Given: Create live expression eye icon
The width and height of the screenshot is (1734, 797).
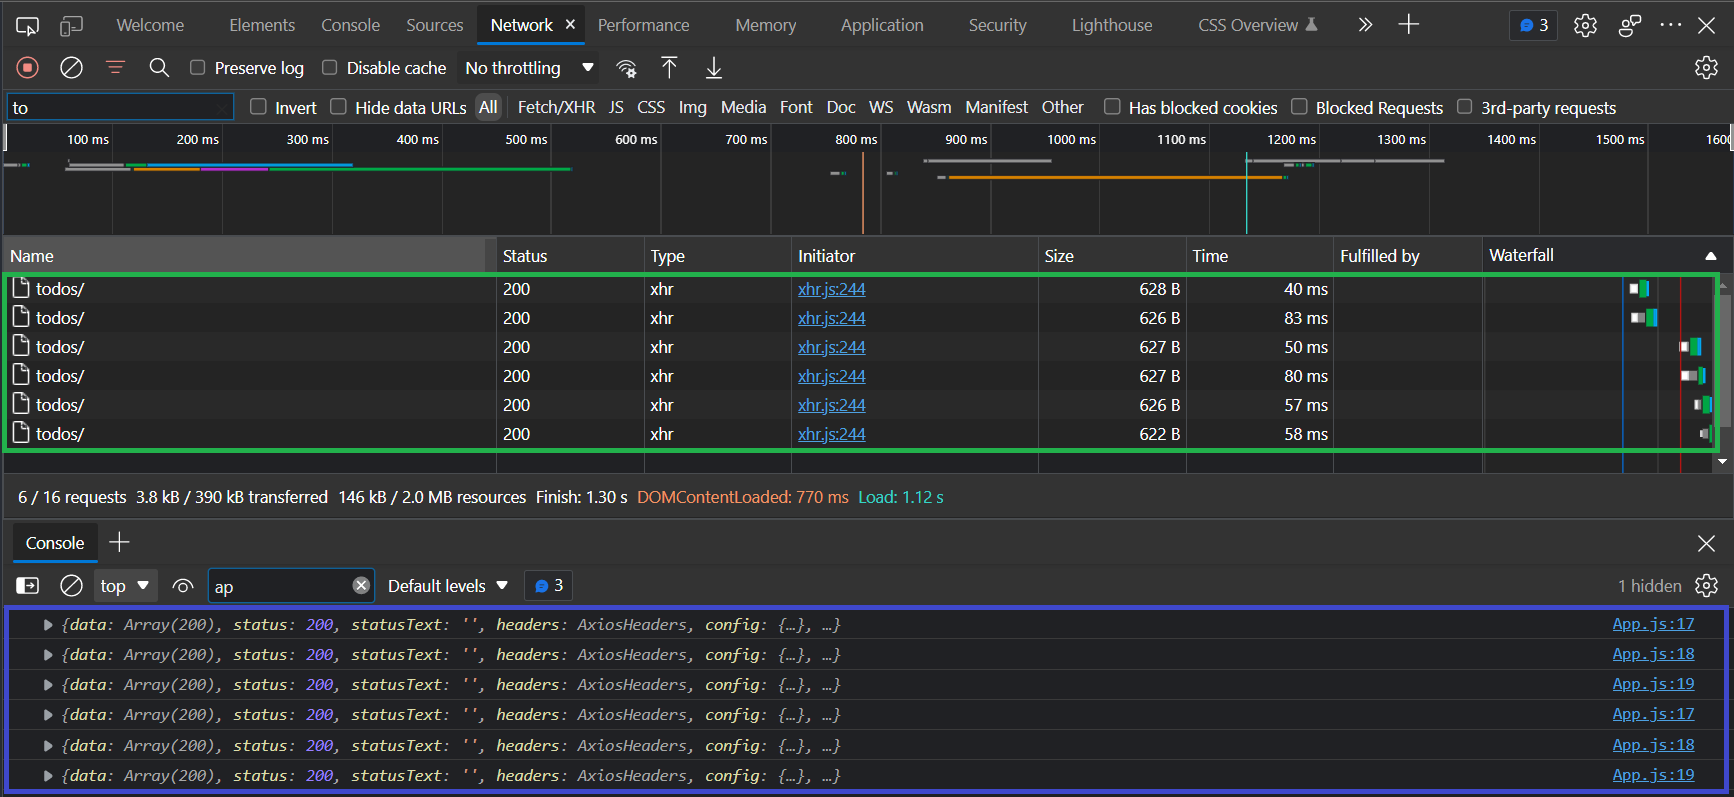Looking at the screenshot, I should [x=182, y=586].
